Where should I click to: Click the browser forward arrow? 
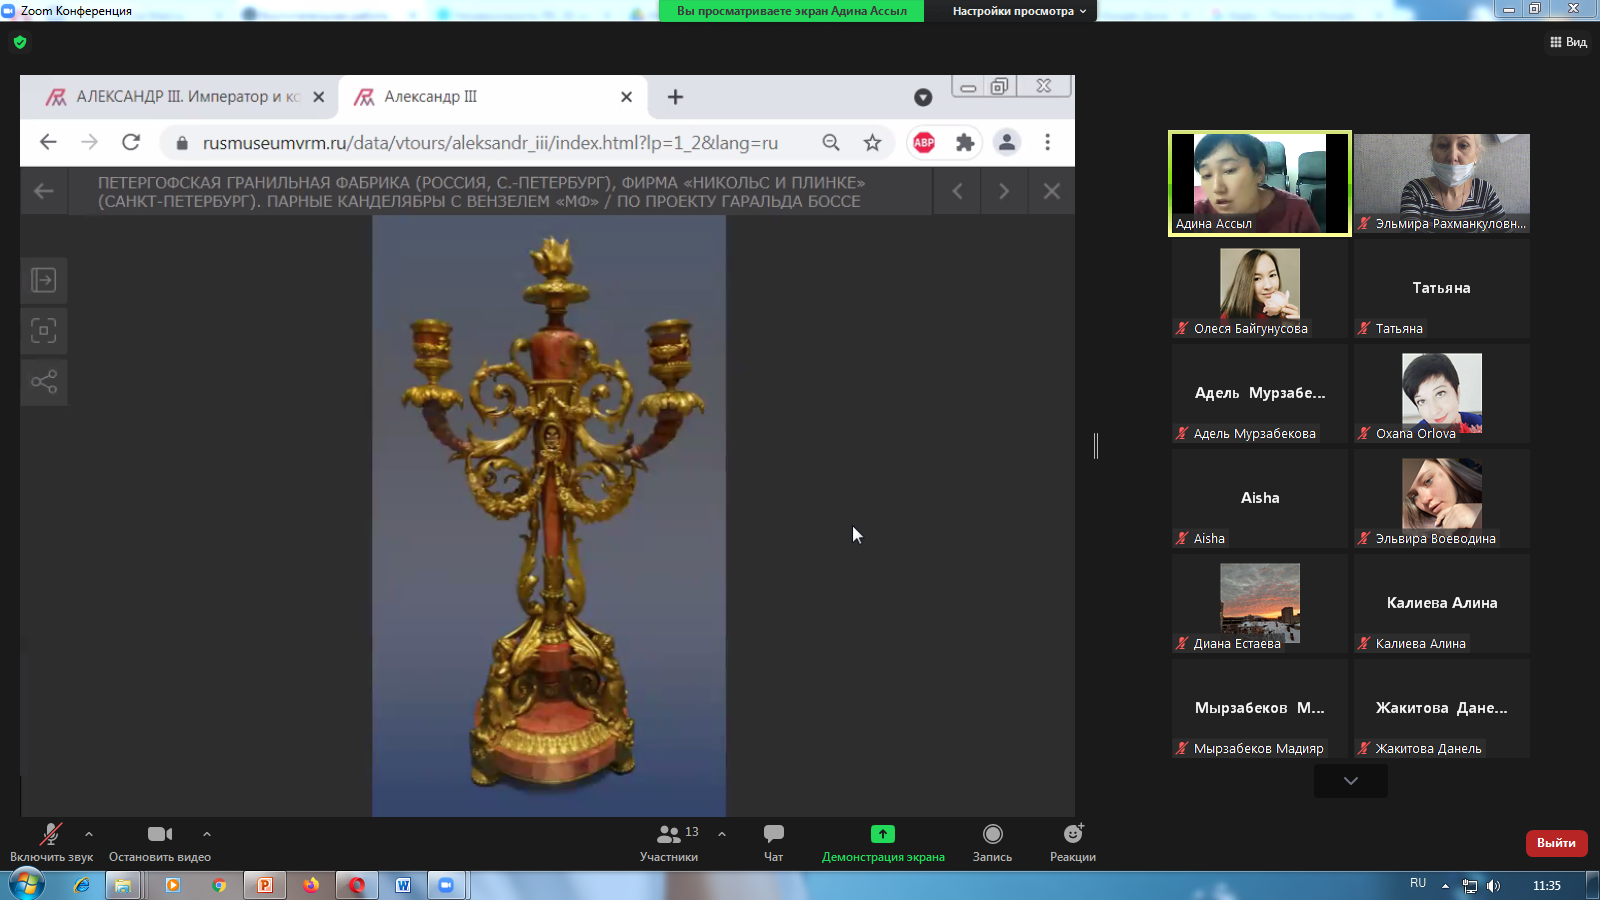pyautogui.click(x=90, y=142)
